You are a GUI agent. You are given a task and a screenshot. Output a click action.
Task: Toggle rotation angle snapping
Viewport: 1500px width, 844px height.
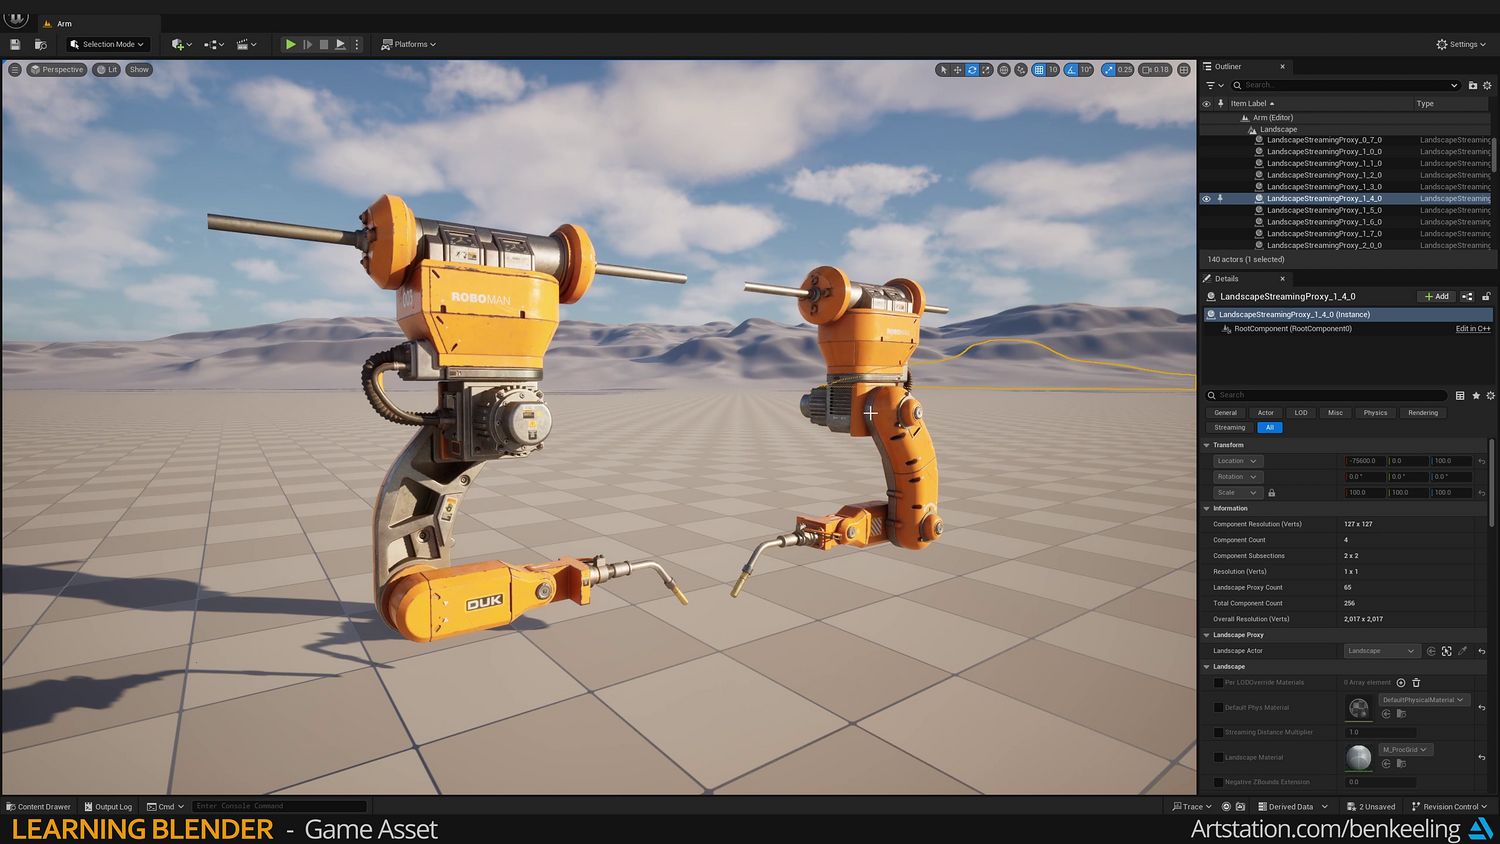[x=1071, y=70]
